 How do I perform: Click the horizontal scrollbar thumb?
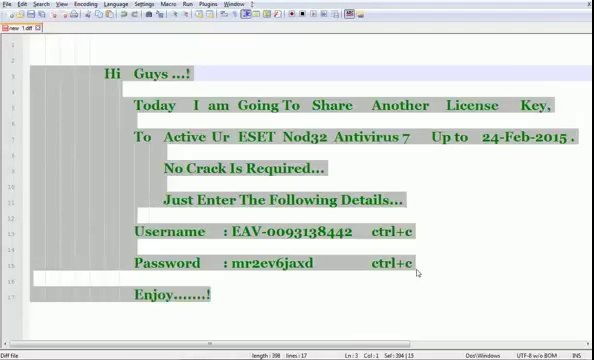point(209,344)
